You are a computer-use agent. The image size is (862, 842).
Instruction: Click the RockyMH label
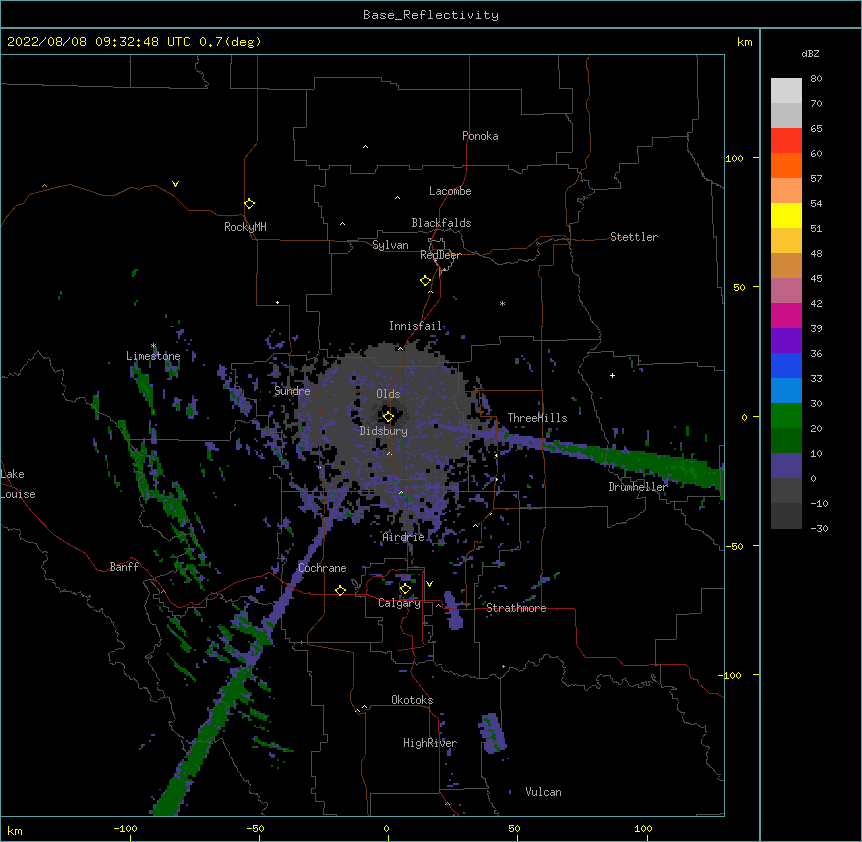tap(245, 227)
